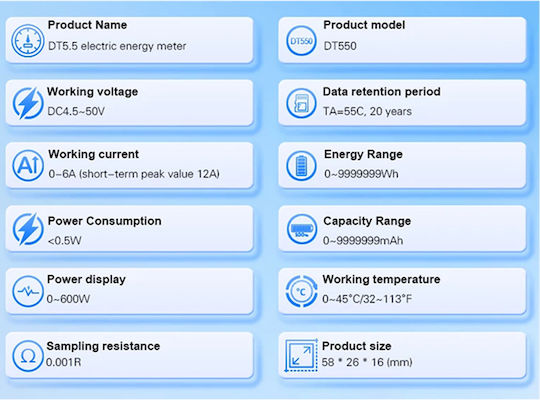Select the 'Product Name' heading
Image resolution: width=540 pixels, height=400 pixels.
coord(87,25)
